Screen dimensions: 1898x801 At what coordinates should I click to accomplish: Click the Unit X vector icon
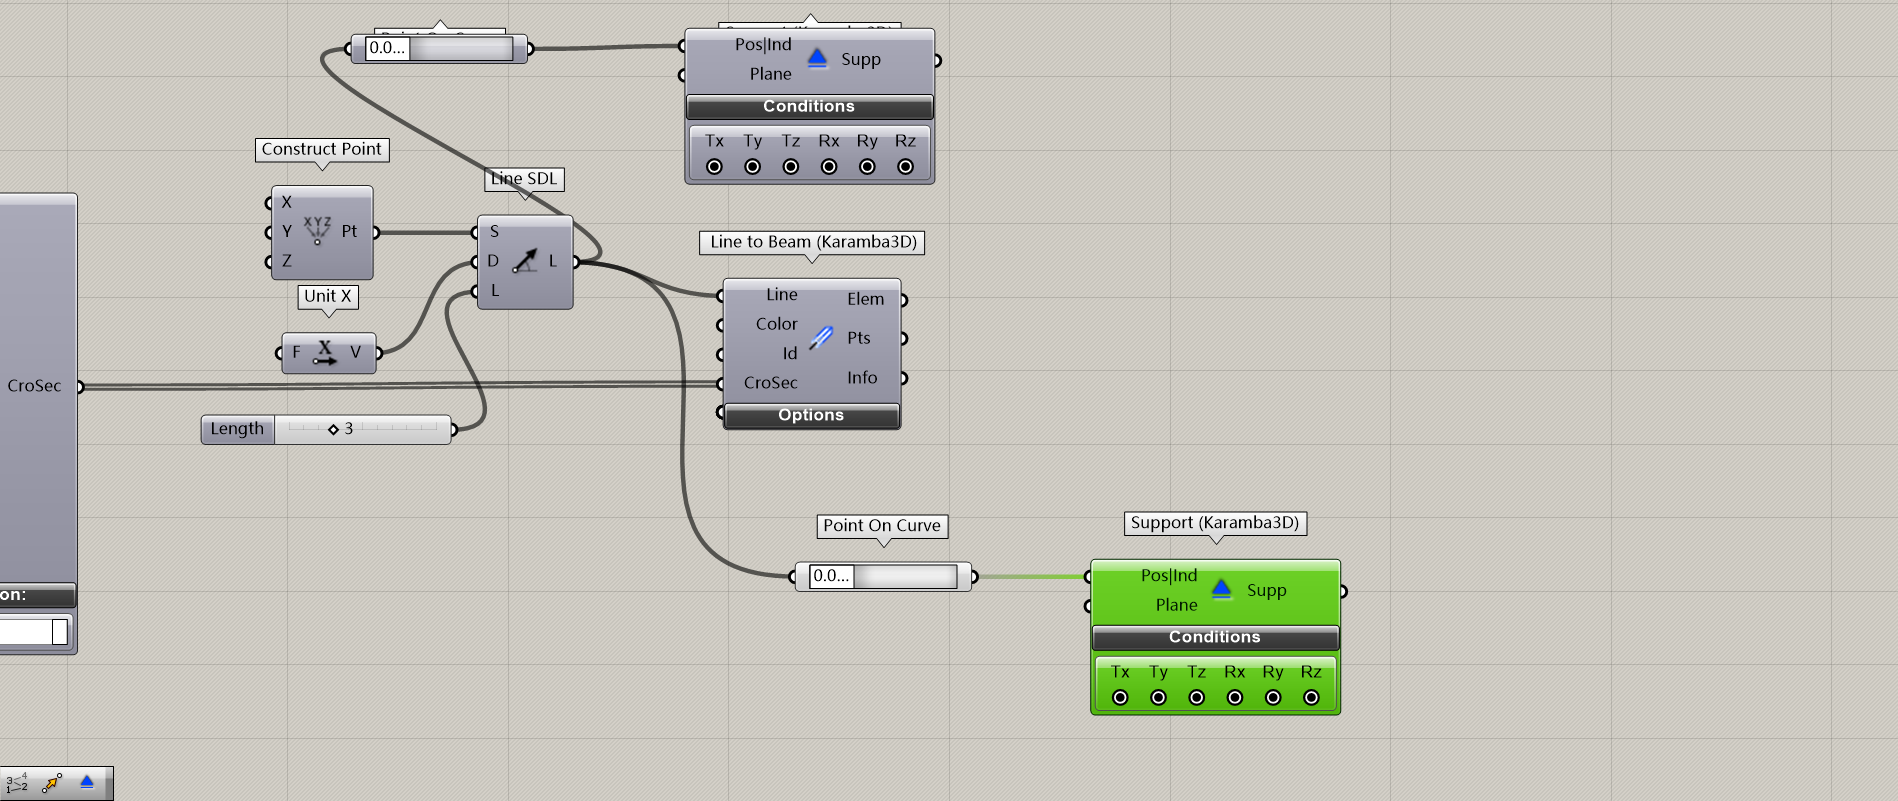(325, 352)
